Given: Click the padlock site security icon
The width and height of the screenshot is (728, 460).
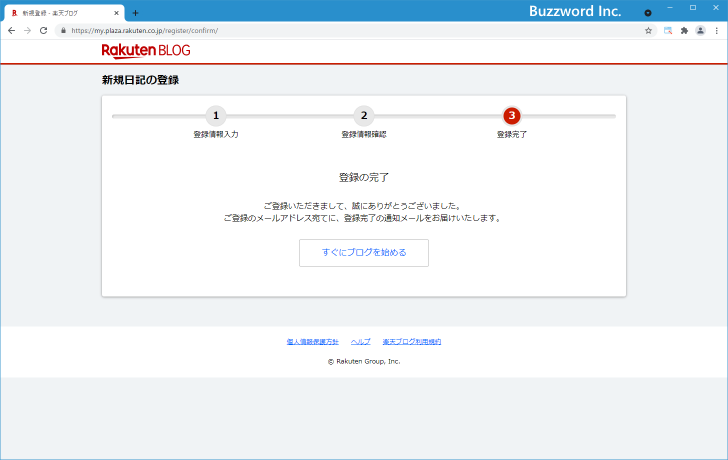Looking at the screenshot, I should coord(64,31).
